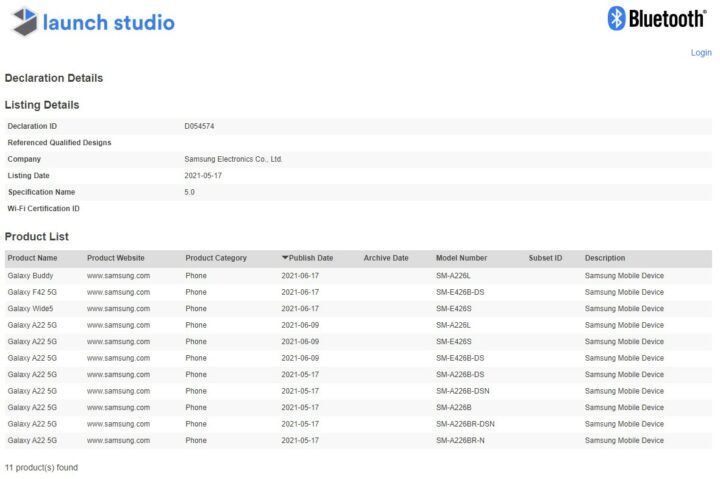The height and width of the screenshot is (479, 720).
Task: Click Subset ID column header
Action: click(x=545, y=258)
